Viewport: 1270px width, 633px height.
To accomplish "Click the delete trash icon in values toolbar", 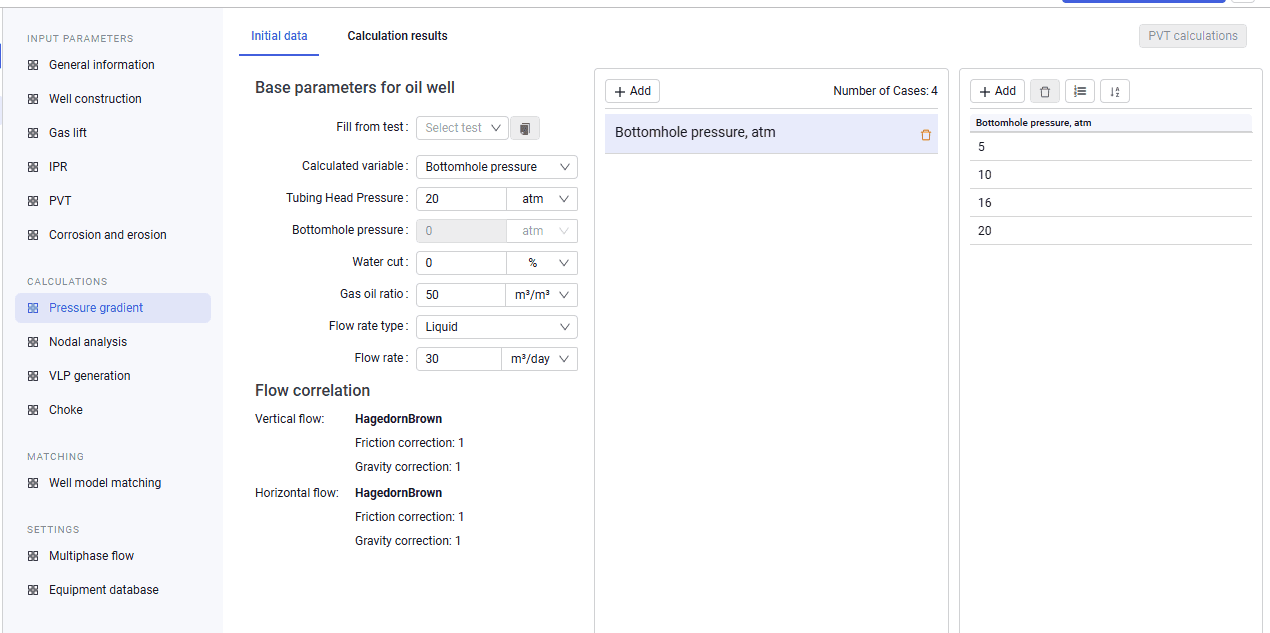I will (1045, 91).
